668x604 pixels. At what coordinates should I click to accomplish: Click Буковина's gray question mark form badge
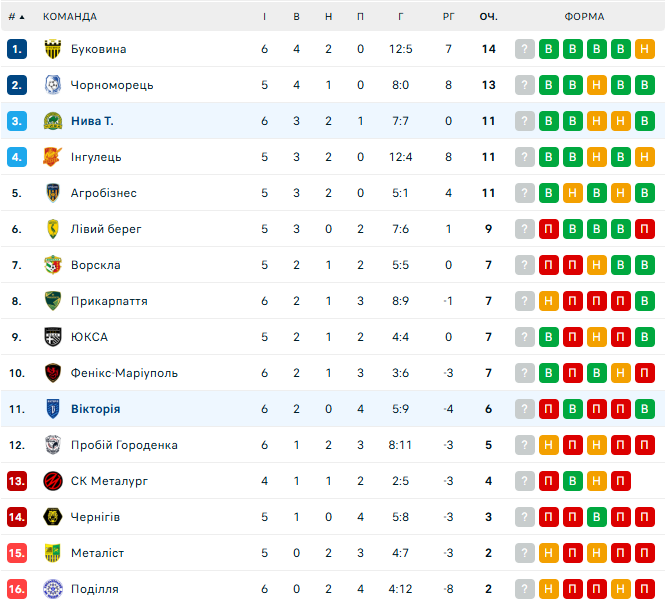[x=525, y=49]
